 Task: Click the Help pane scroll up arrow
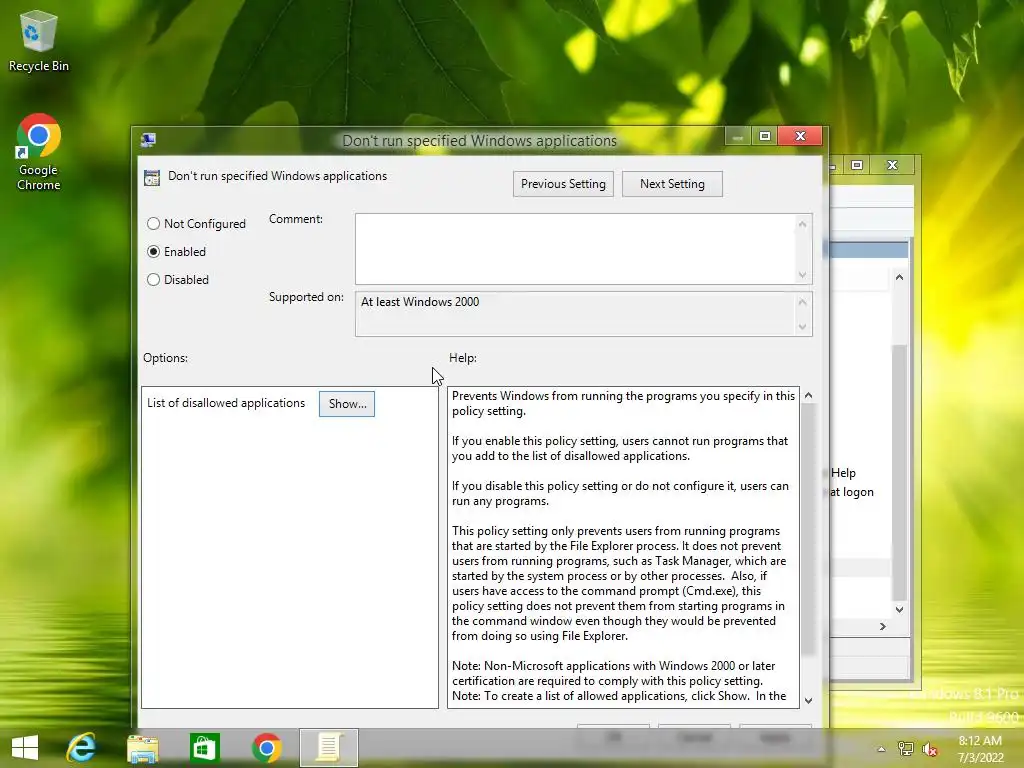[808, 395]
